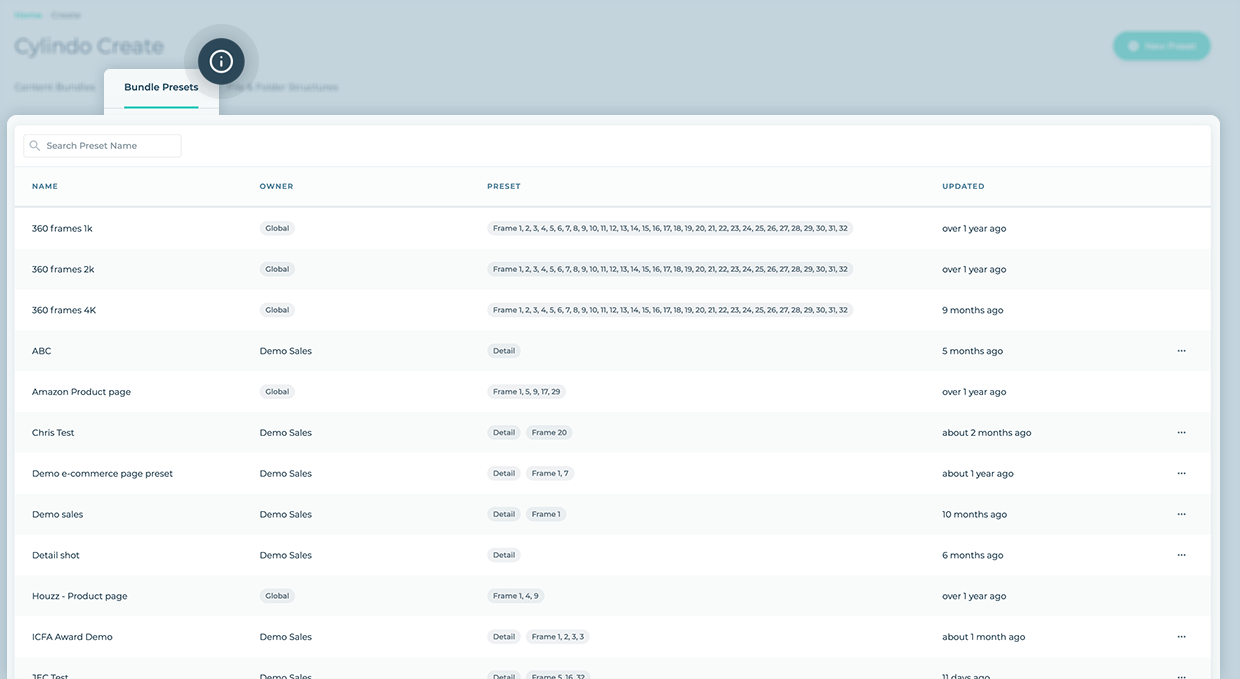Click the New Preset button
1240x679 pixels.
click(1161, 46)
